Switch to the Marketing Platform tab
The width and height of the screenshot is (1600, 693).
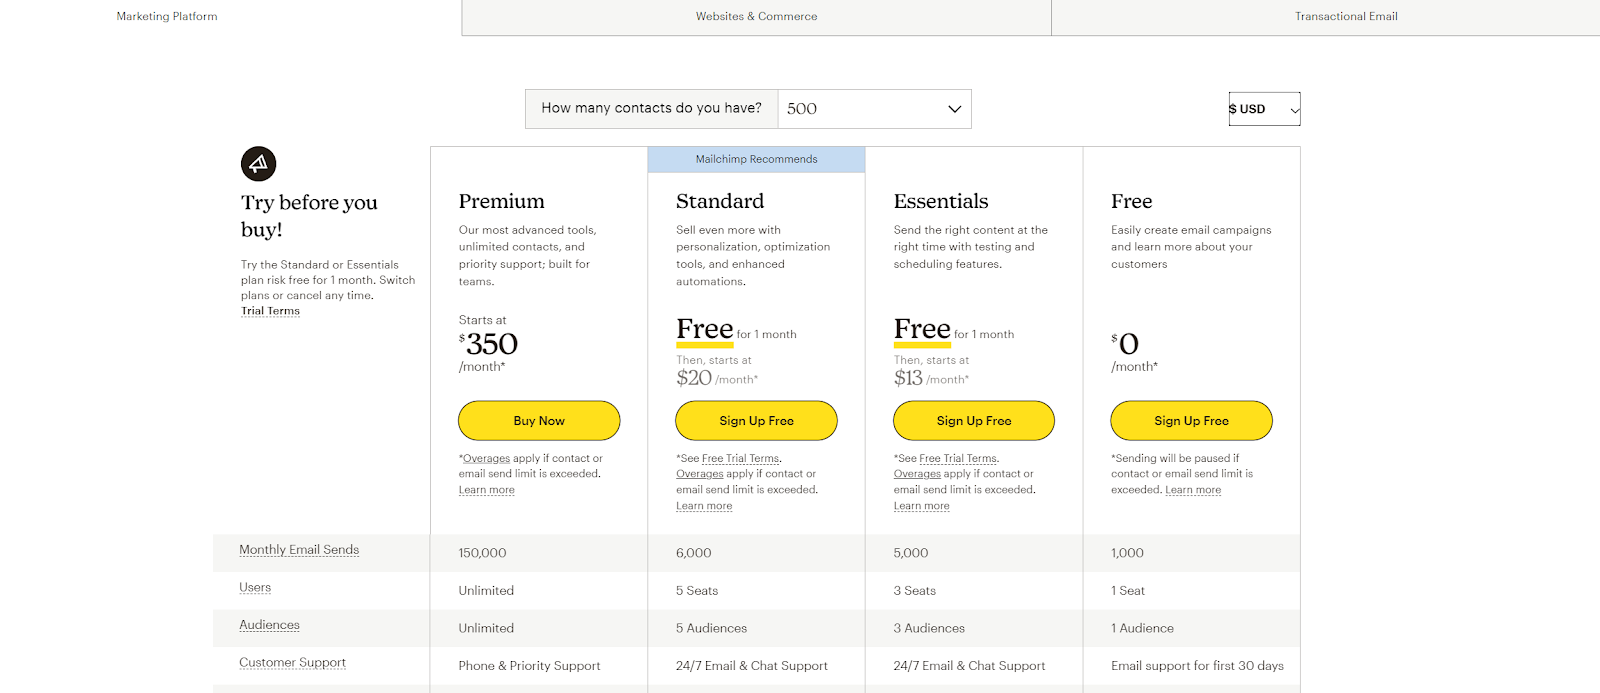click(x=167, y=17)
